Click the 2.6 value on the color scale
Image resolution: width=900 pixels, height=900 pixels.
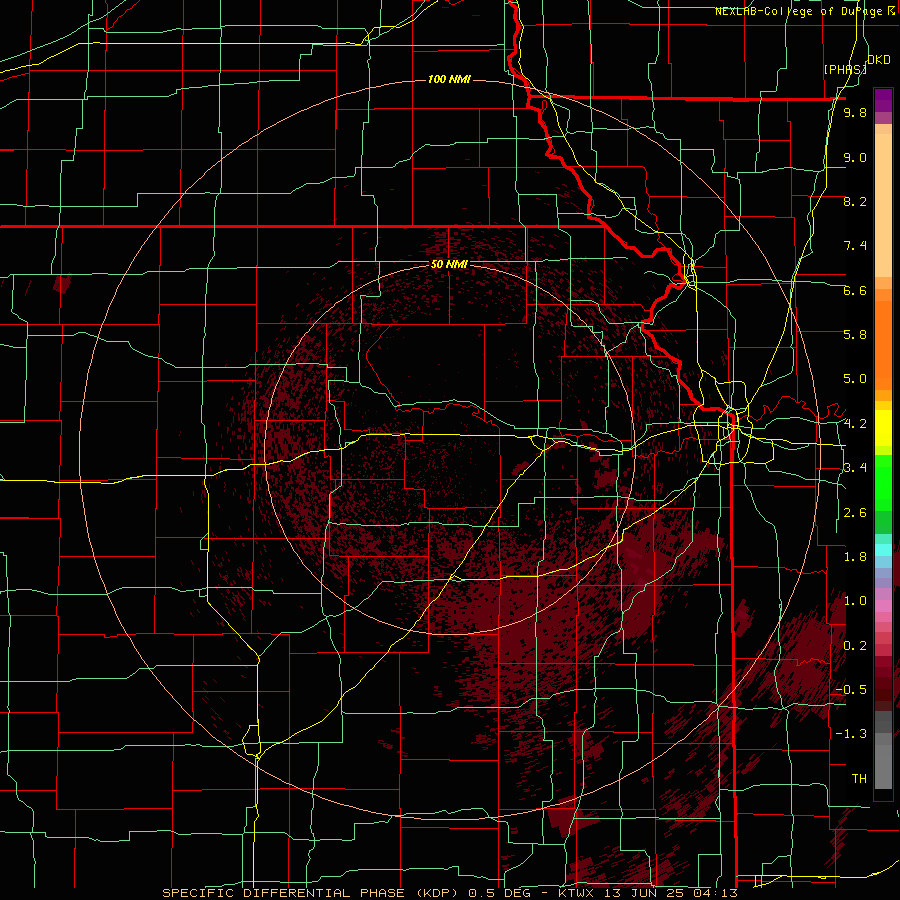point(855,513)
